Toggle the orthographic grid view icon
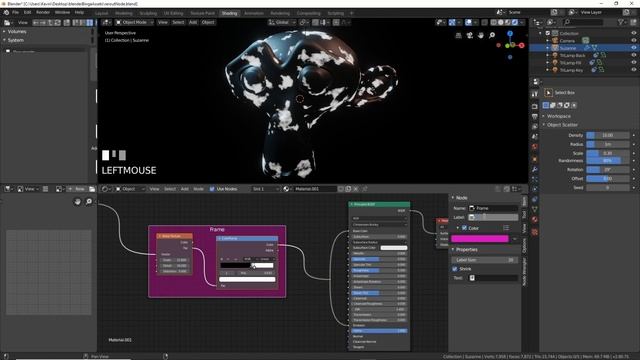The height and width of the screenshot is (360, 640). [x=458, y=36]
